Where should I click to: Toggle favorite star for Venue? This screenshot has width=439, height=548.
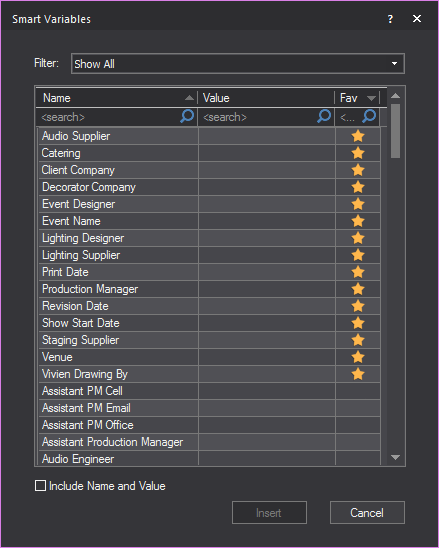pos(358,357)
